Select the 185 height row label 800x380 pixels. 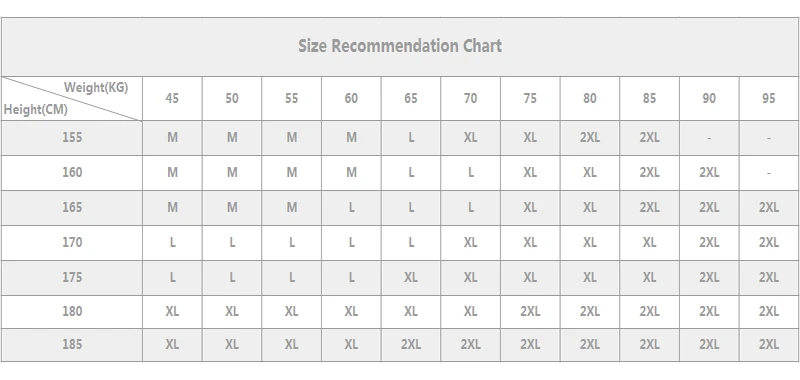point(72,344)
